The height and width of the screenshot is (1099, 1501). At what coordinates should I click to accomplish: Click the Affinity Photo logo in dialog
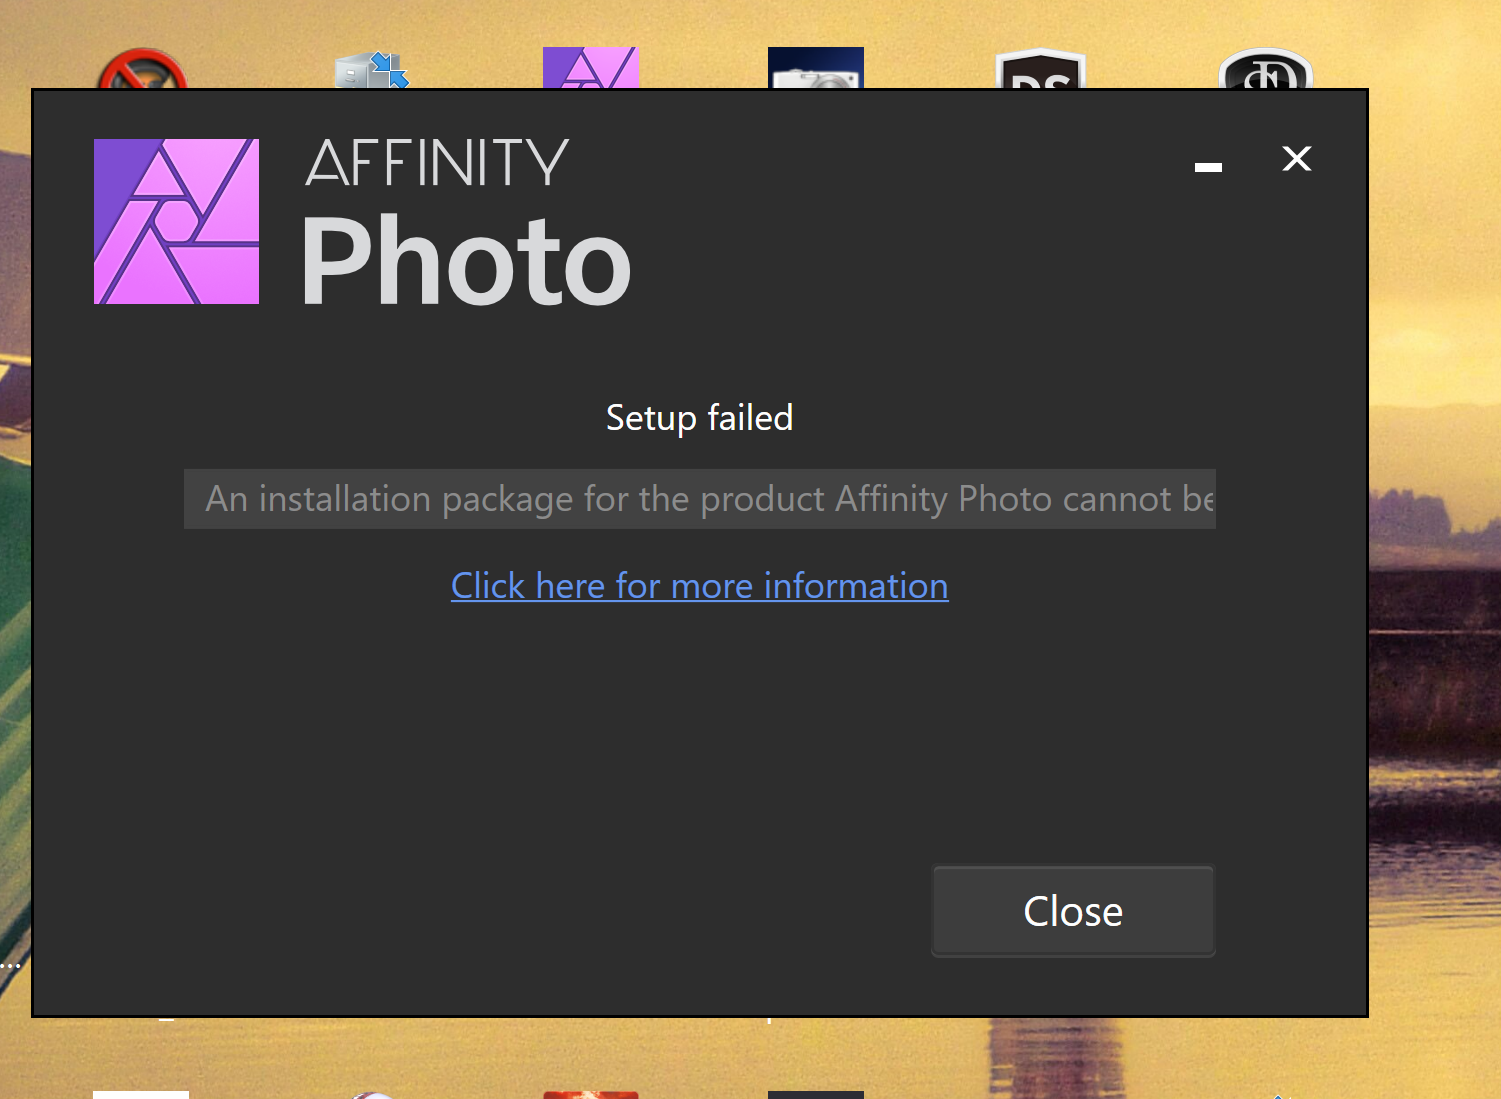tap(176, 221)
